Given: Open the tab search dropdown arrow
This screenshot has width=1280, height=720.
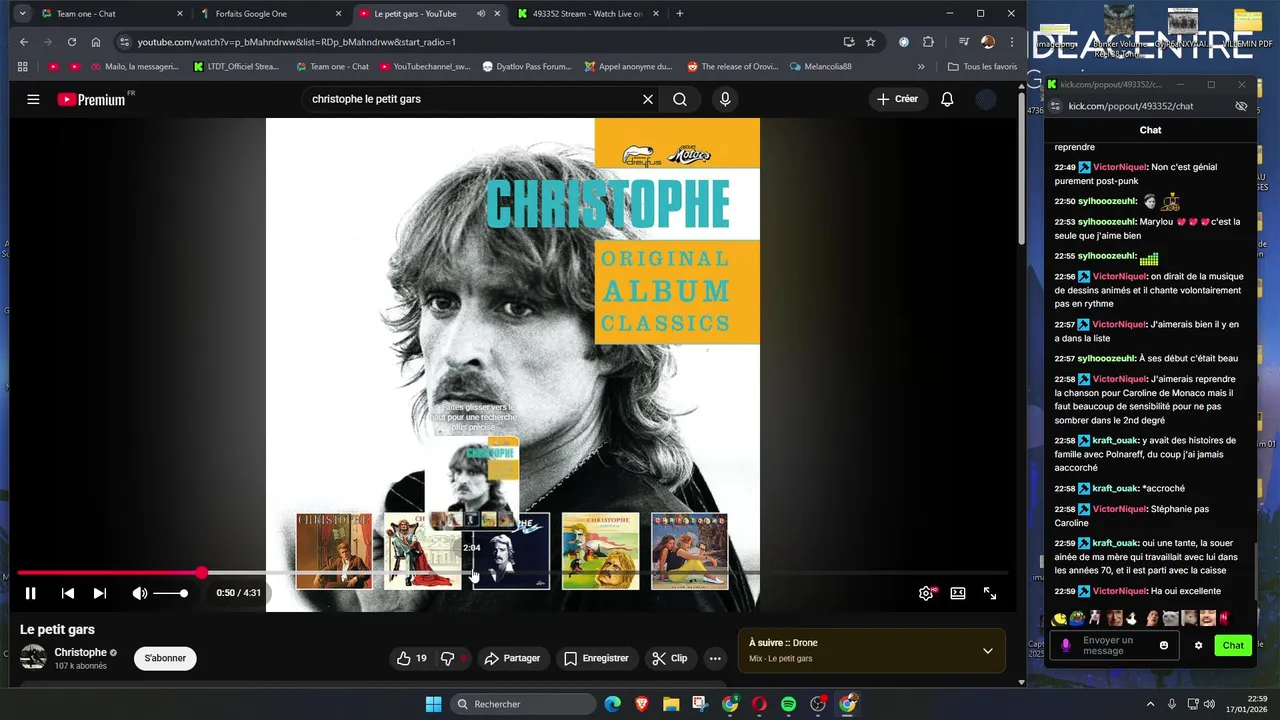Looking at the screenshot, I should (x=22, y=14).
